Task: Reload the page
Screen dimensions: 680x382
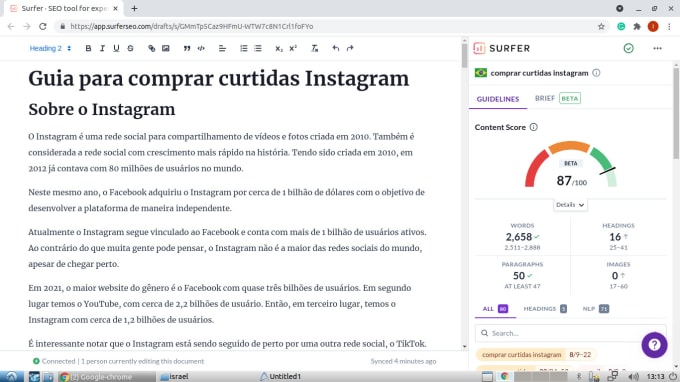Action: pyautogui.click(x=42, y=26)
